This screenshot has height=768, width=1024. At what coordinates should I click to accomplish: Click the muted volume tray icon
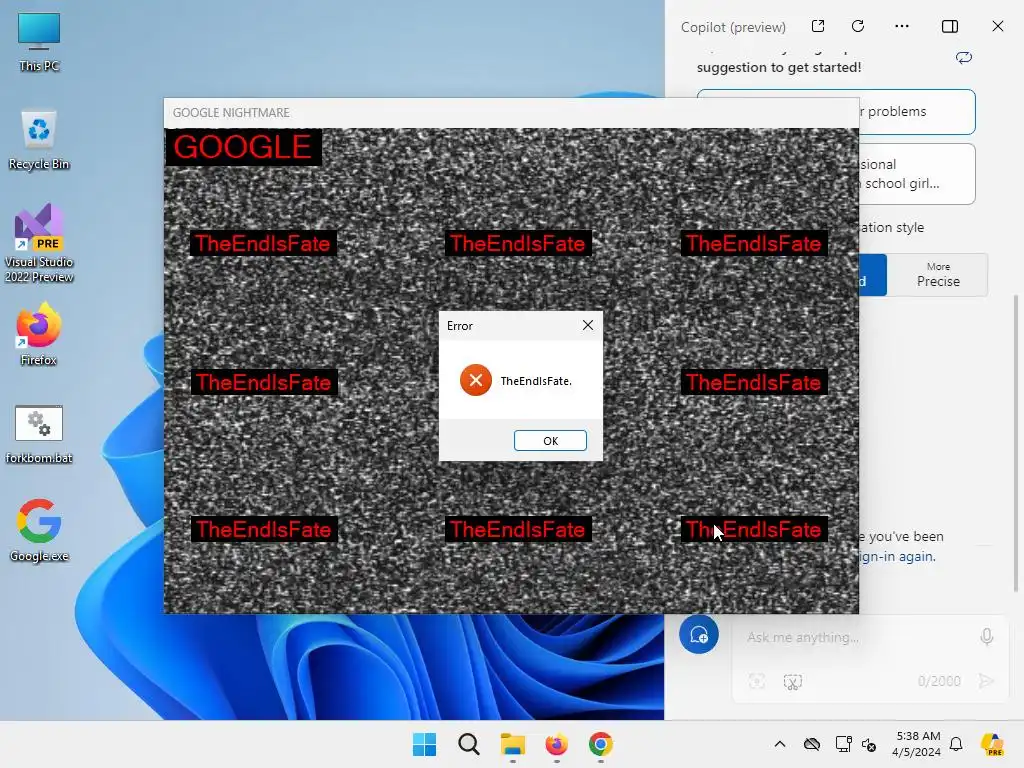pos(869,744)
